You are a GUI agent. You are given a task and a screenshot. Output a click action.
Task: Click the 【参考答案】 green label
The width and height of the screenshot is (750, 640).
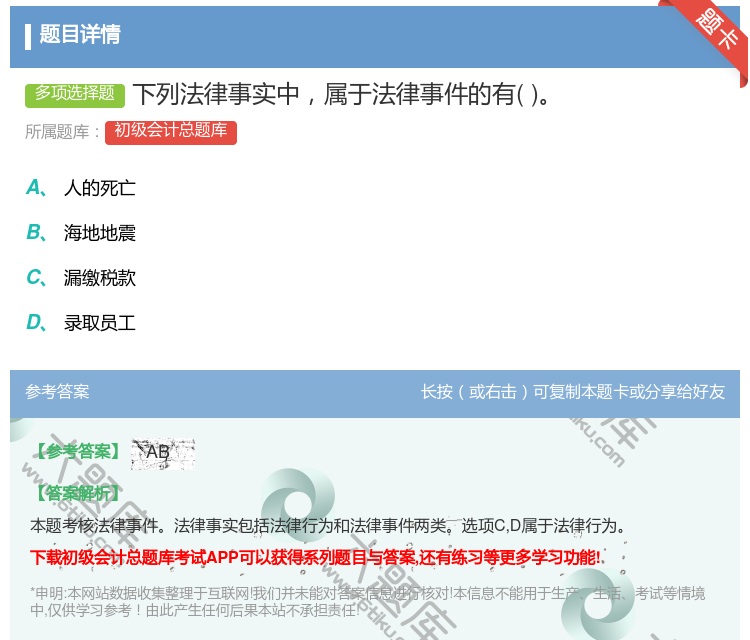[78, 451]
